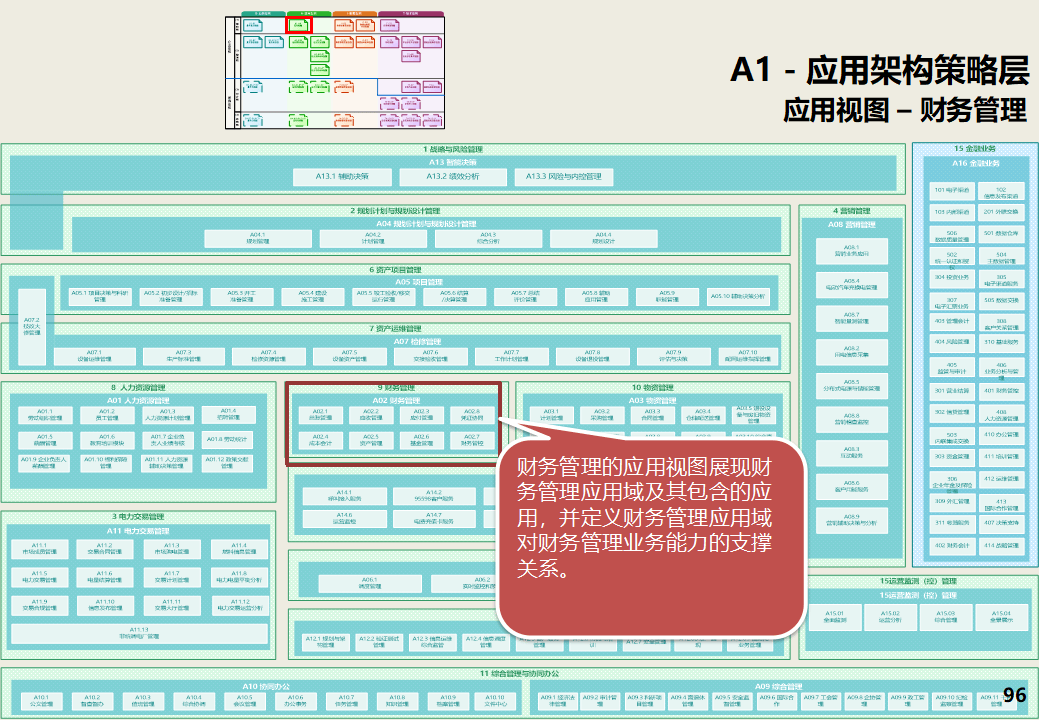Select the A11.1 box in 电力交易管理
The height and width of the screenshot is (720, 1039).
40,549
